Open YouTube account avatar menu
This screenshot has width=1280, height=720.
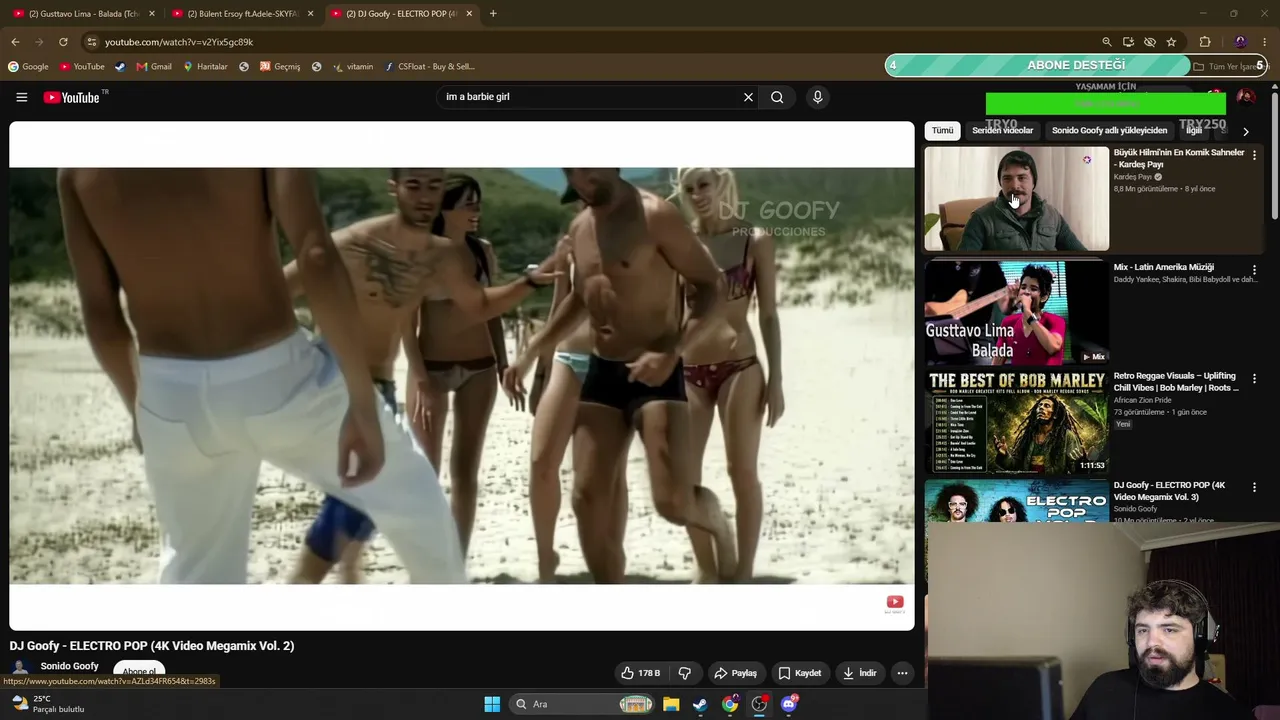[1246, 97]
